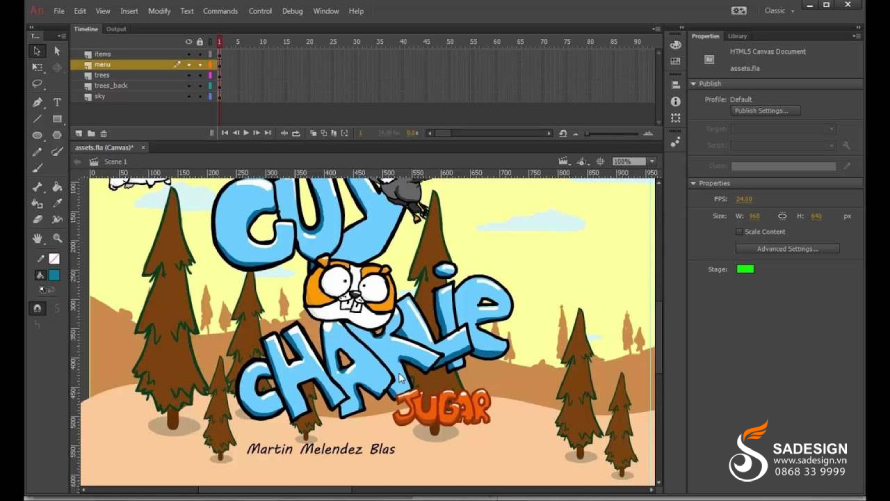Play the timeline animation
This screenshot has width=890, height=501.
tap(246, 133)
